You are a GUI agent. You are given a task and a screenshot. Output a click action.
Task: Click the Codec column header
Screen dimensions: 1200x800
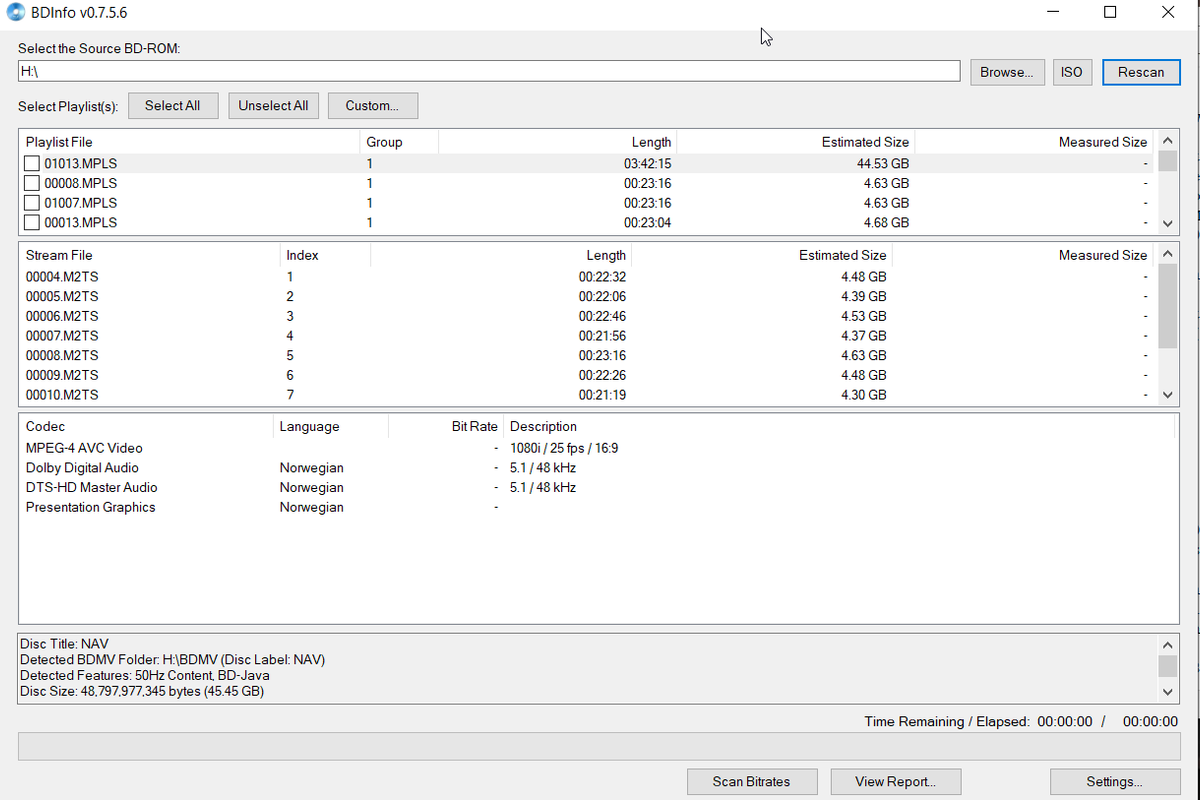click(x=146, y=426)
